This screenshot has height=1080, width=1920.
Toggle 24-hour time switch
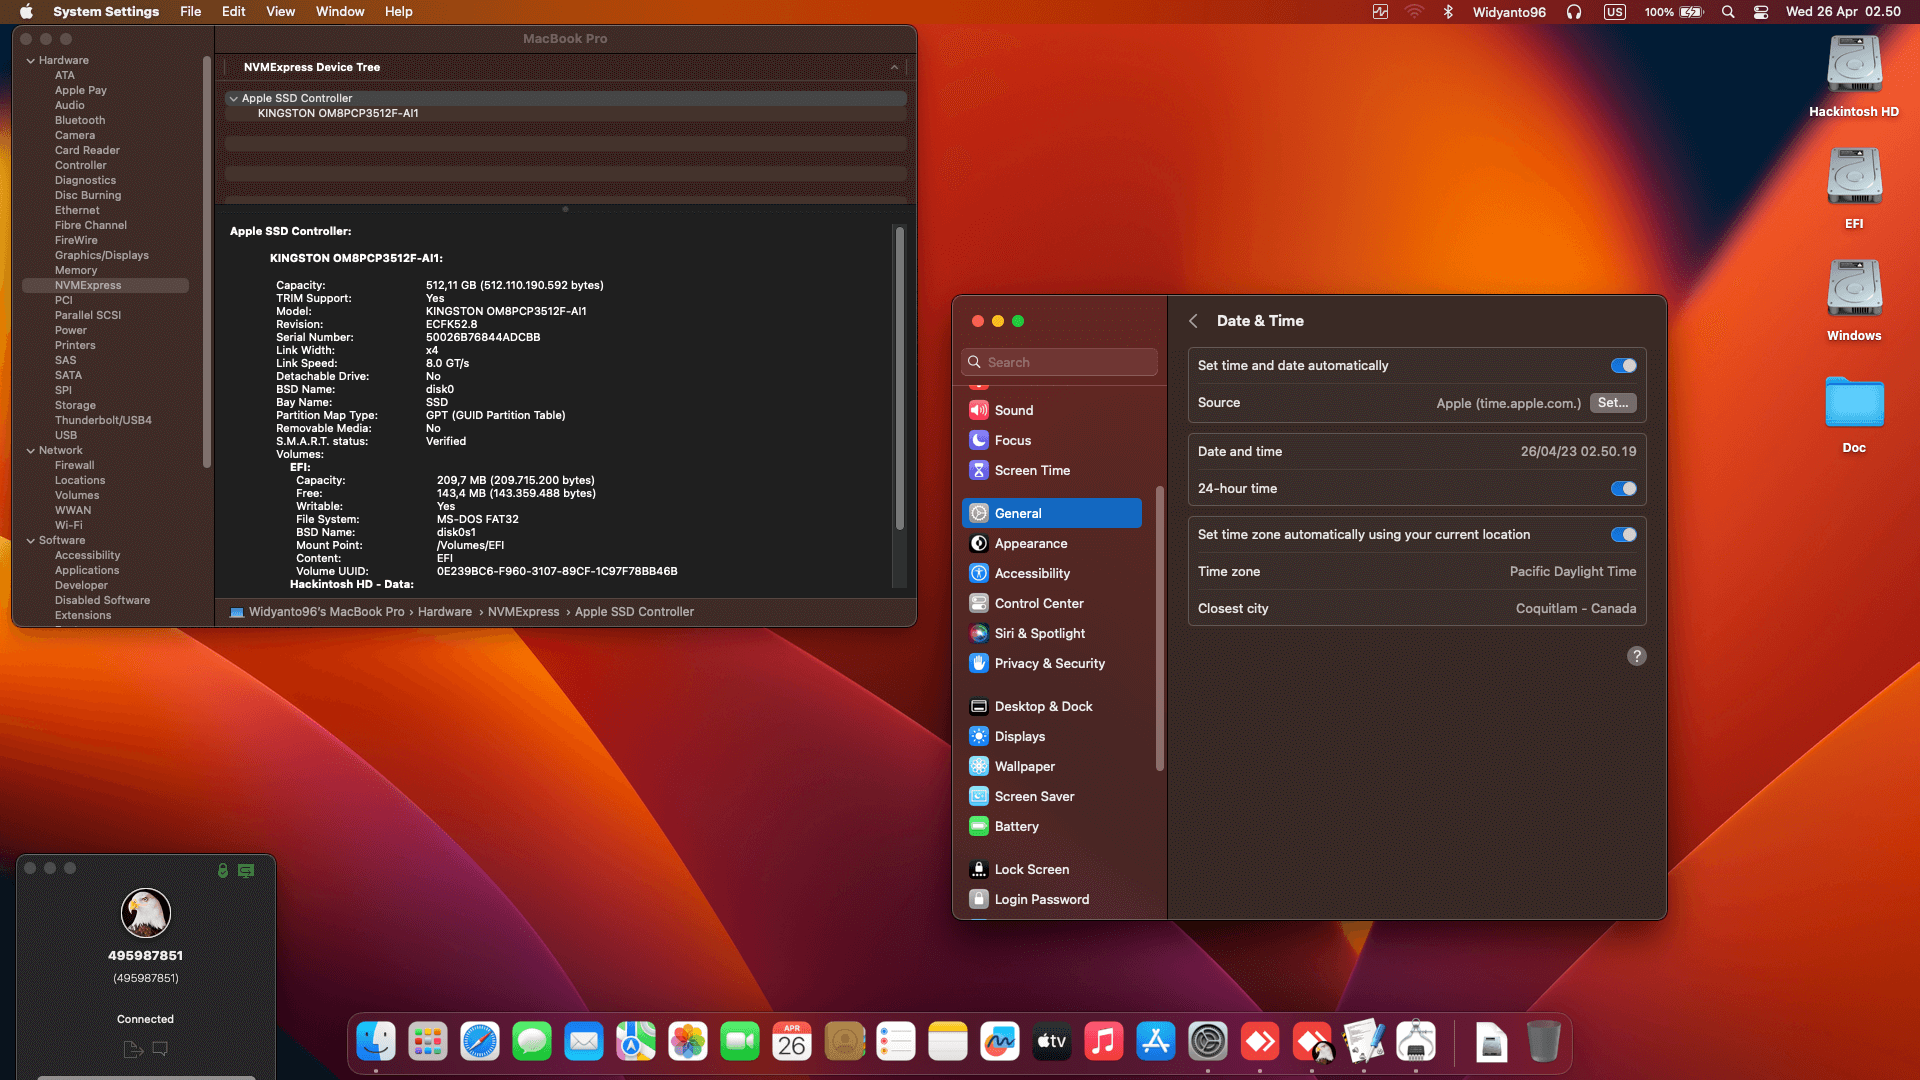1623,489
